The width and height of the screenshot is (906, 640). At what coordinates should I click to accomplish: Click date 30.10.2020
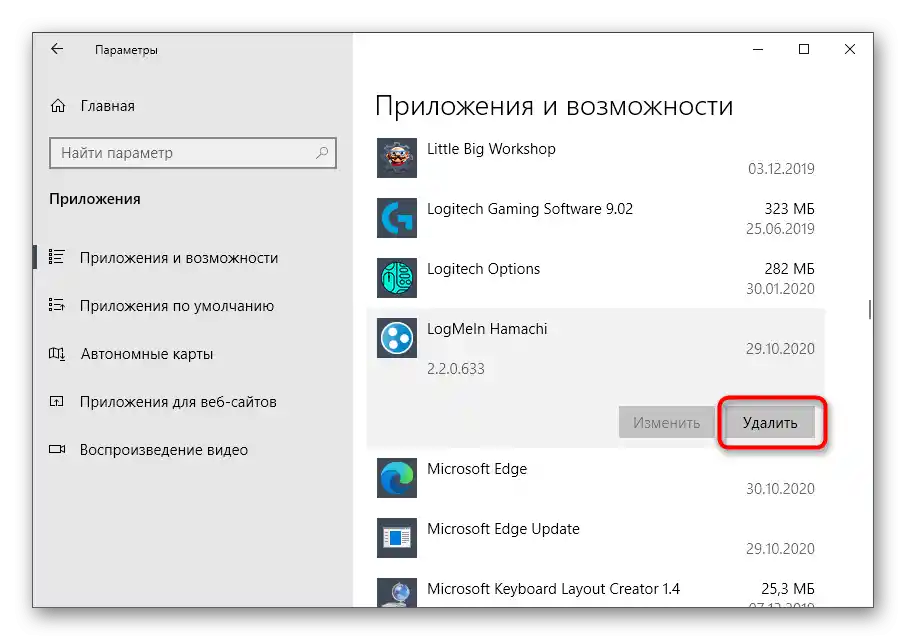(780, 489)
